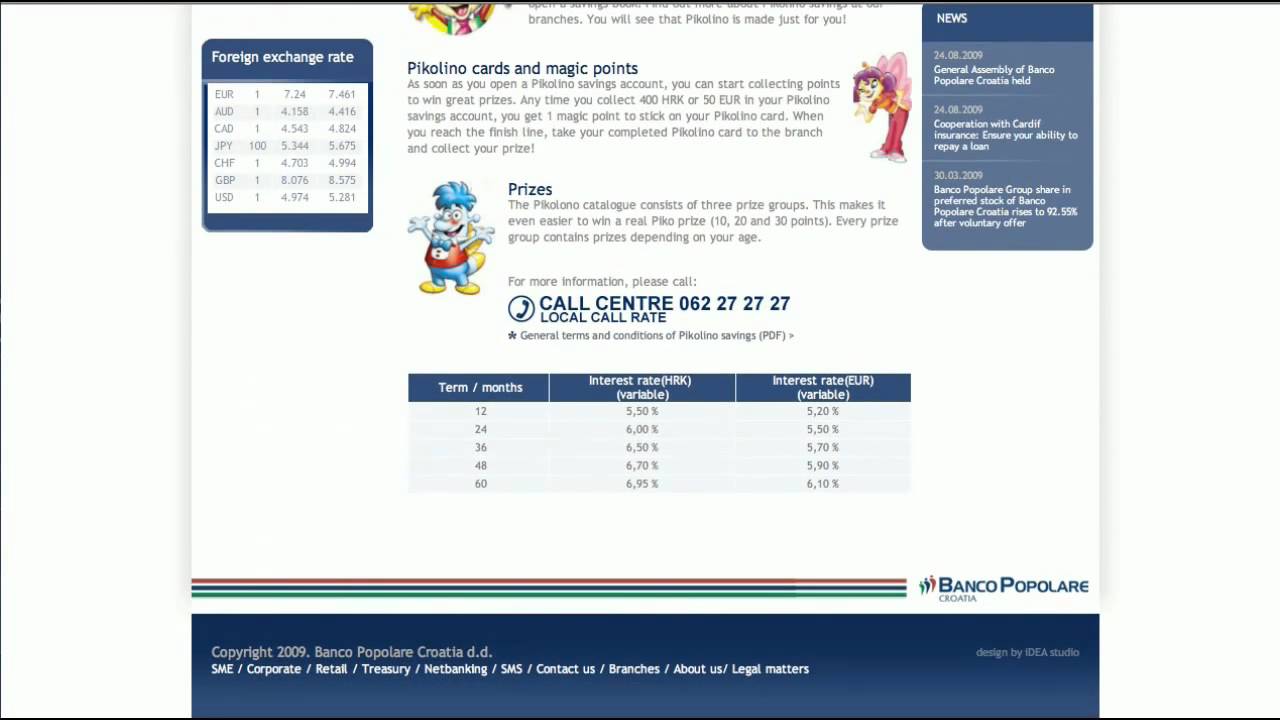
Task: Click the Pikolino cards and magic points heading
Action: coord(522,68)
